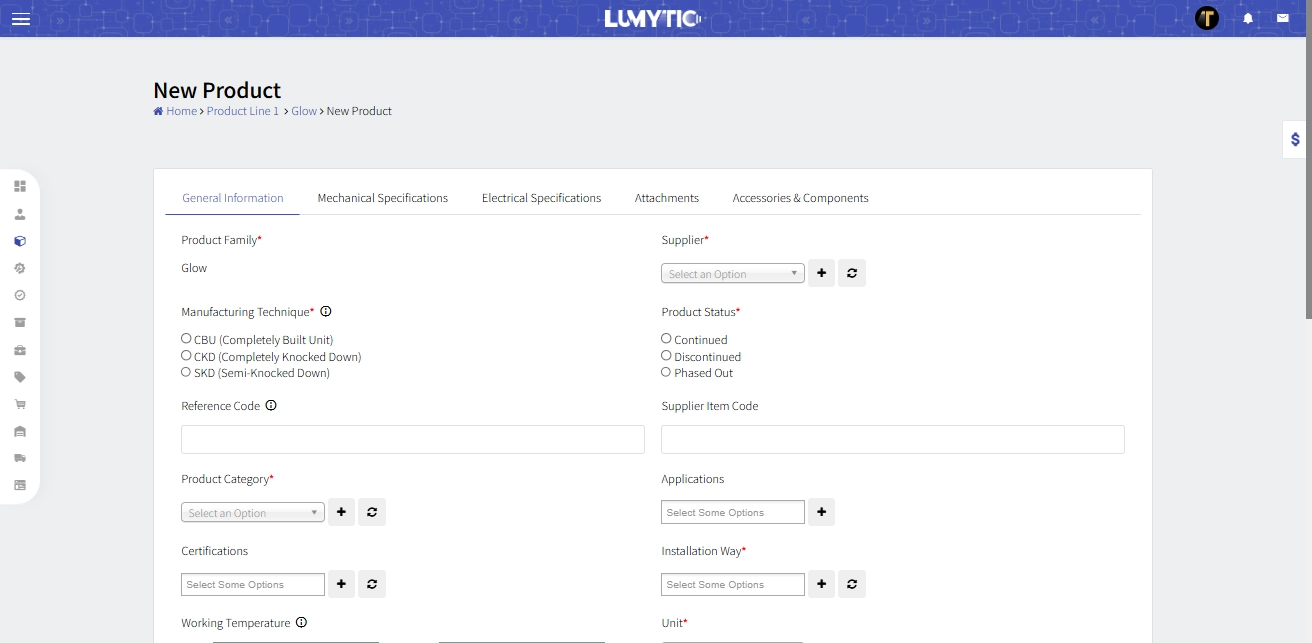The width and height of the screenshot is (1312, 643).
Task: Open the hamburger menu in the header
Action: tap(20, 19)
